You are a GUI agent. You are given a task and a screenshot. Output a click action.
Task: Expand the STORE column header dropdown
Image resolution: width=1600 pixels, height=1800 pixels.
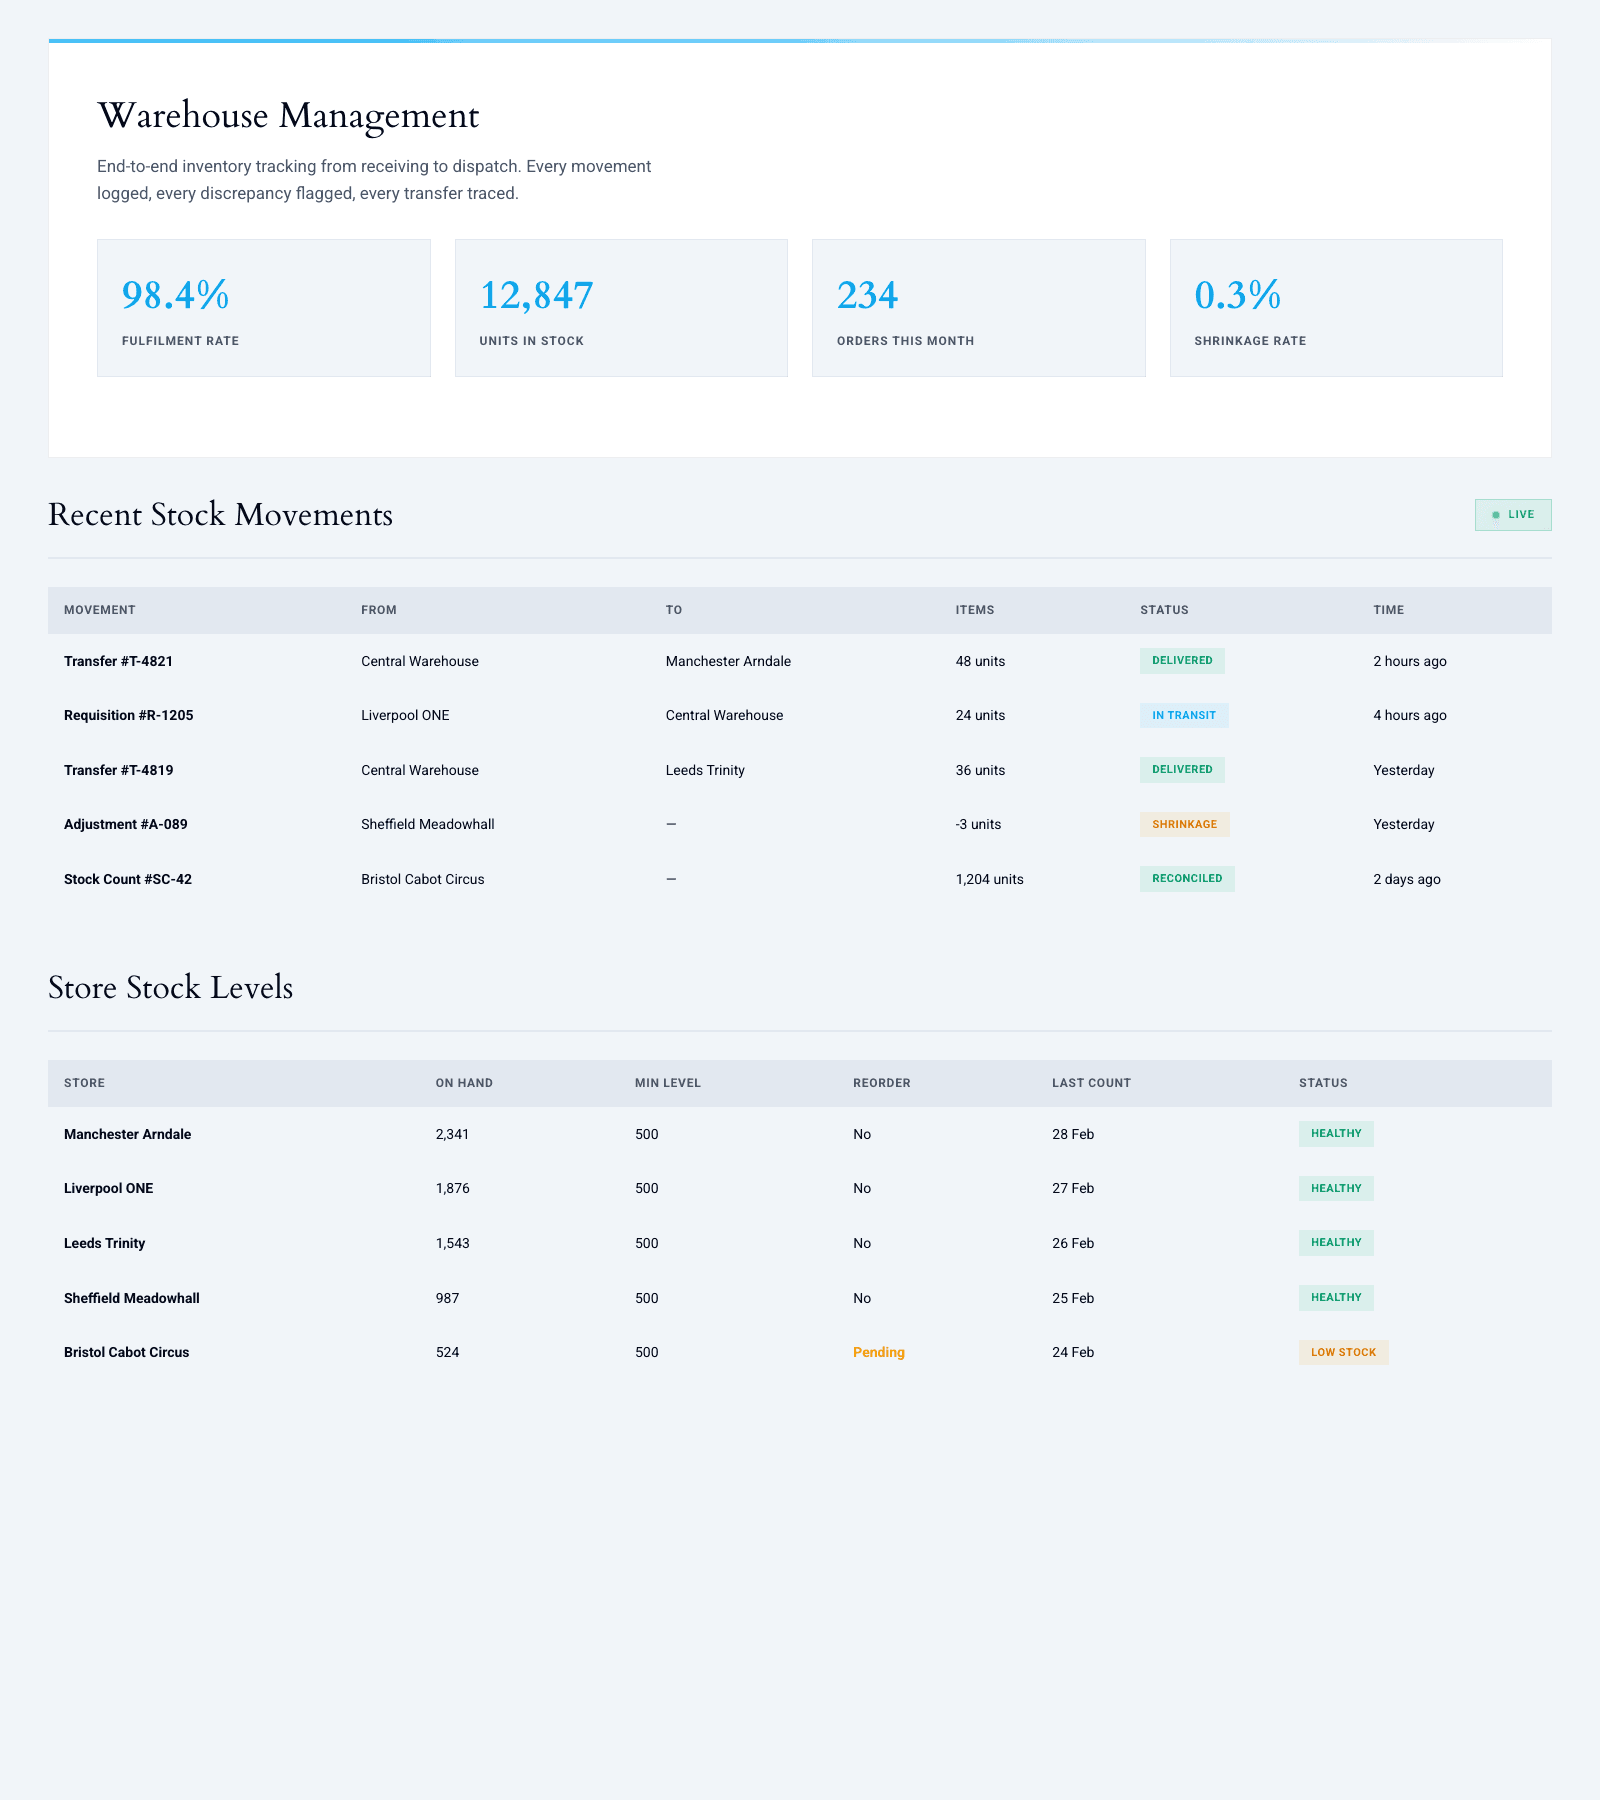coord(84,1082)
